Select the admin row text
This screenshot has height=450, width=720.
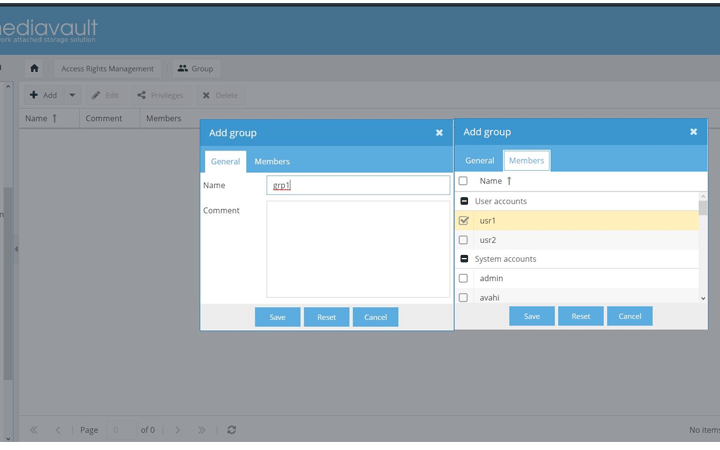[491, 278]
